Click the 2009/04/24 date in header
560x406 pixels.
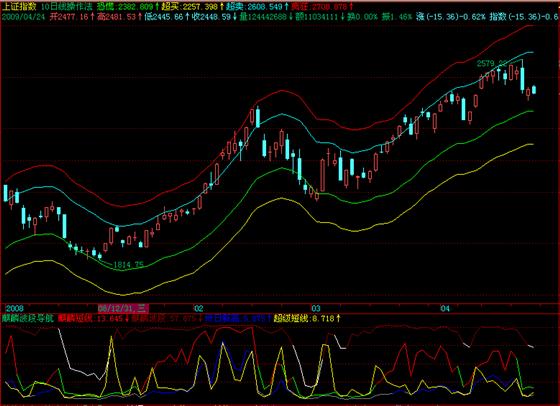pos(24,16)
